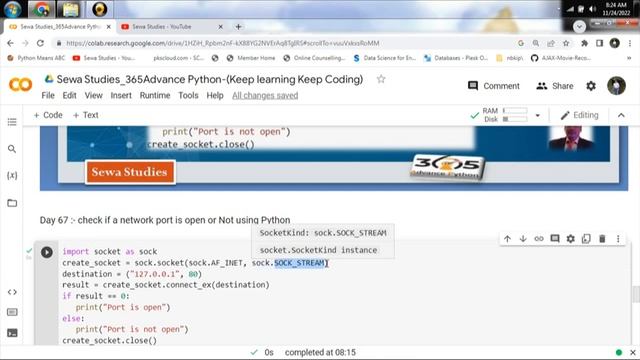Click Day 67 text cell heading
This screenshot has width=640, height=360.
click(165, 220)
